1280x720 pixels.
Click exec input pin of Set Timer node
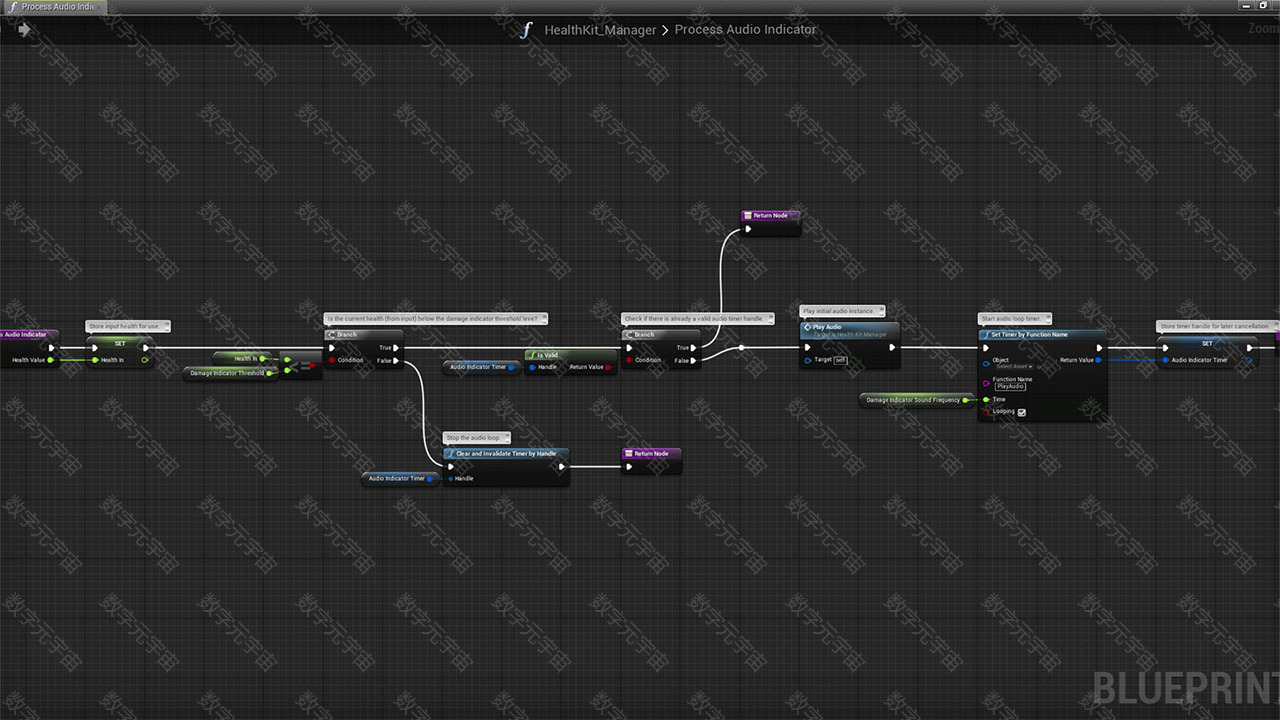tap(987, 348)
